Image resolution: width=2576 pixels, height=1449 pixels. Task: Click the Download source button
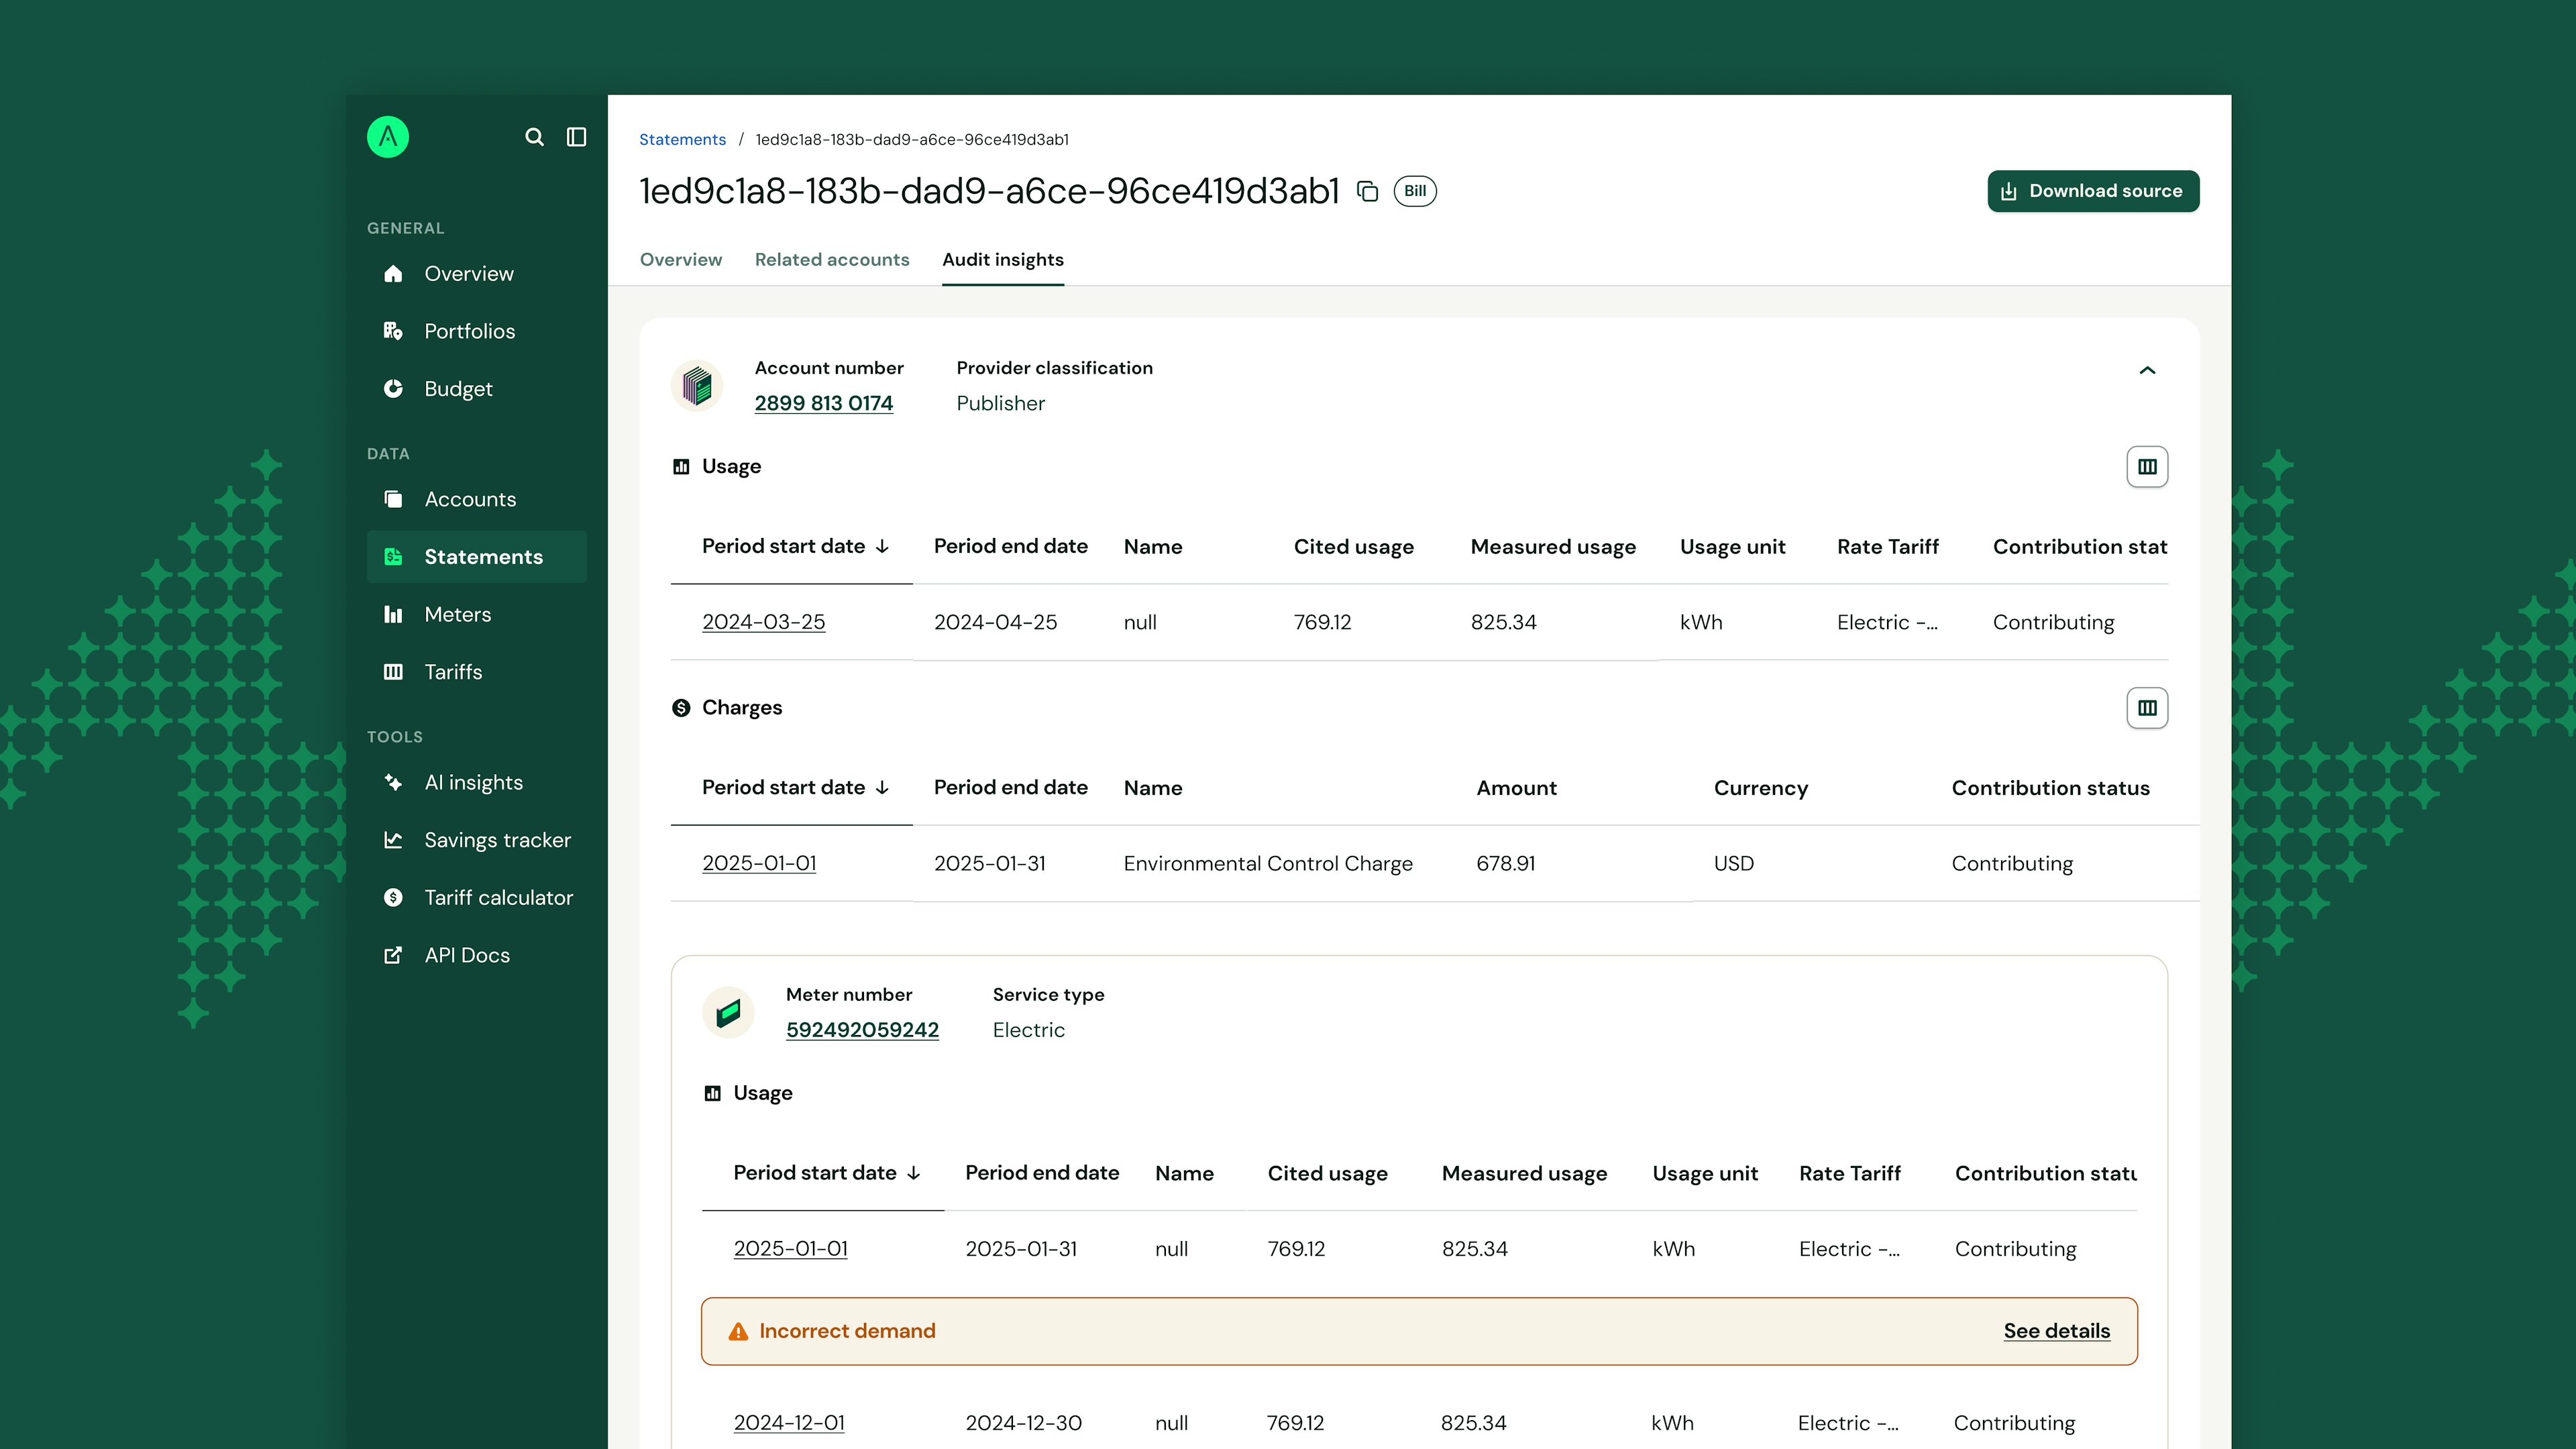pyautogui.click(x=2092, y=191)
